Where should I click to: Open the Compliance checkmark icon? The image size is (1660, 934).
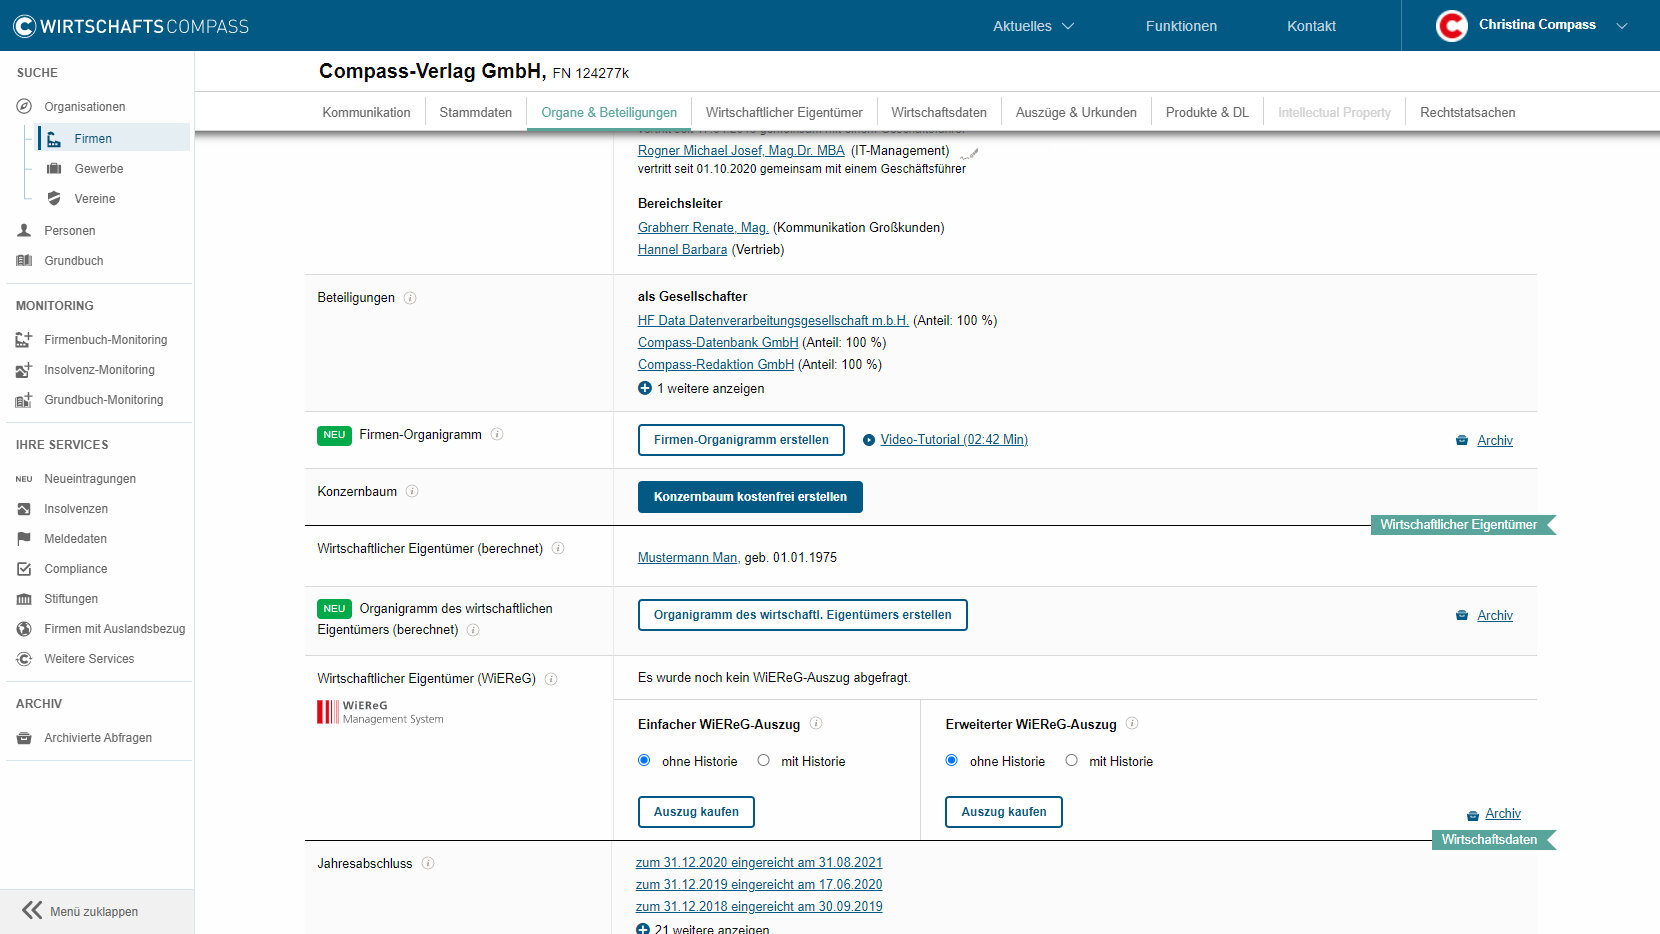click(x=24, y=569)
